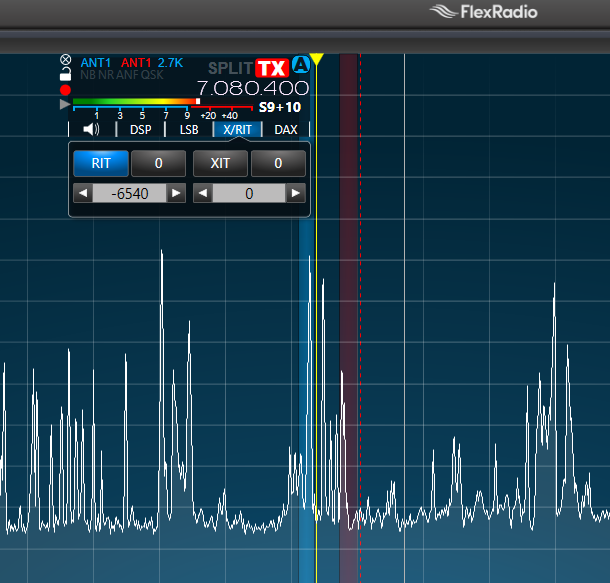The width and height of the screenshot is (610, 583).
Task: Click the gray play triangle icon
Action: (x=65, y=104)
